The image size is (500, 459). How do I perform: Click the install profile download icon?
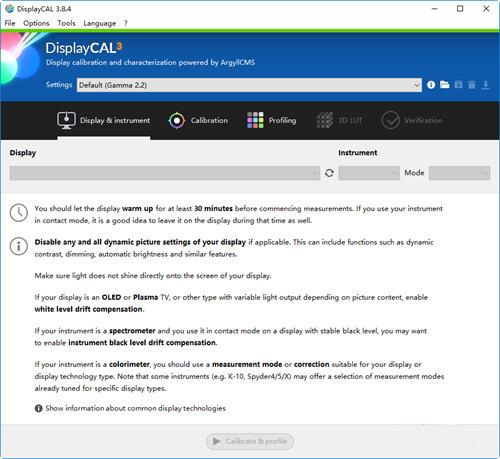tap(486, 85)
